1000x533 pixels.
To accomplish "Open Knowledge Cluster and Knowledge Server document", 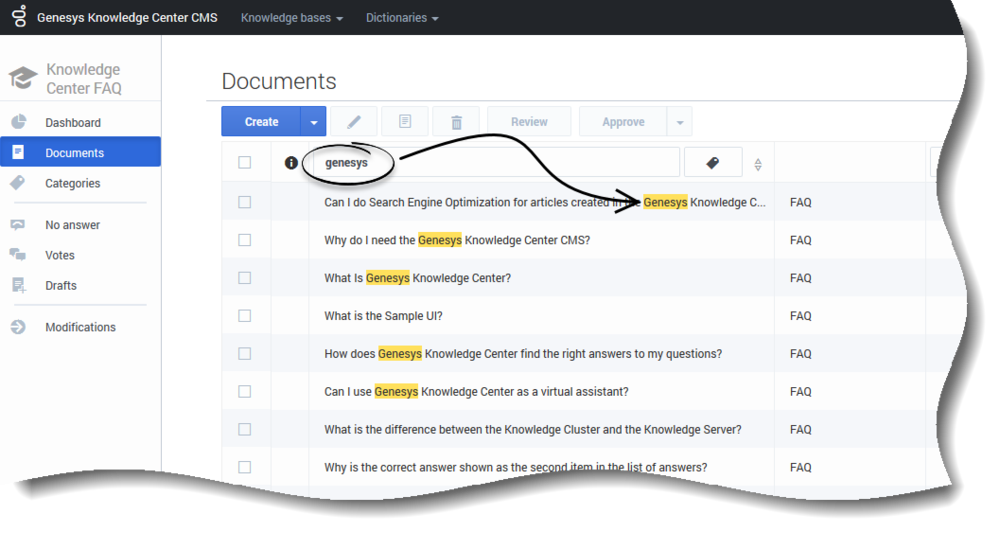I will (533, 430).
